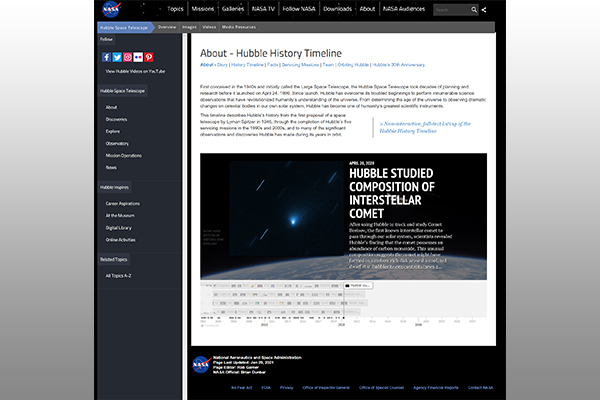This screenshot has width=600, height=400.
Task: Click View Hubble Videos on YouTube link
Action: pyautogui.click(x=135, y=72)
